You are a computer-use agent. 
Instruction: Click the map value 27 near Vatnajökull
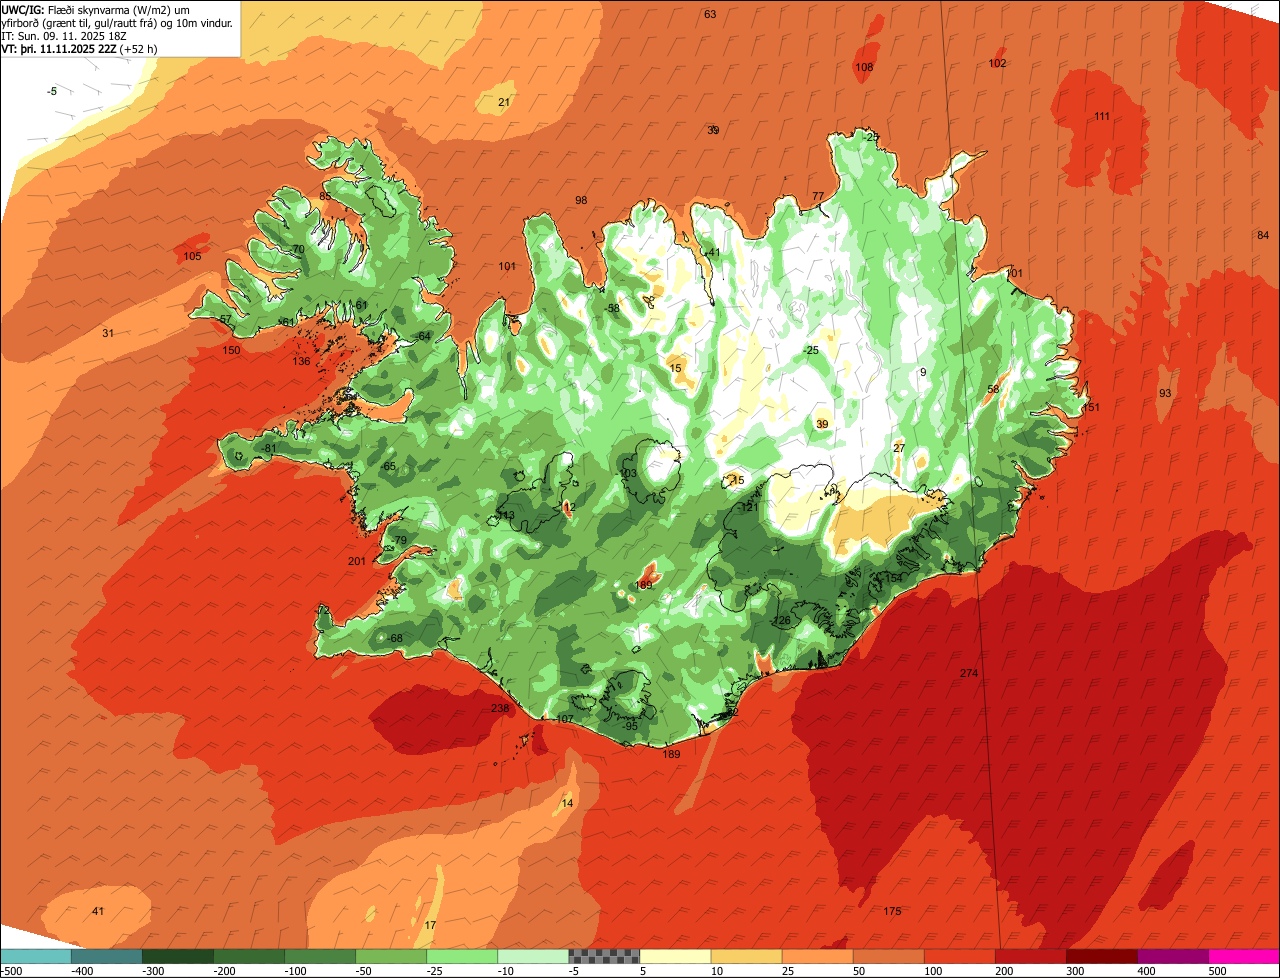(899, 447)
